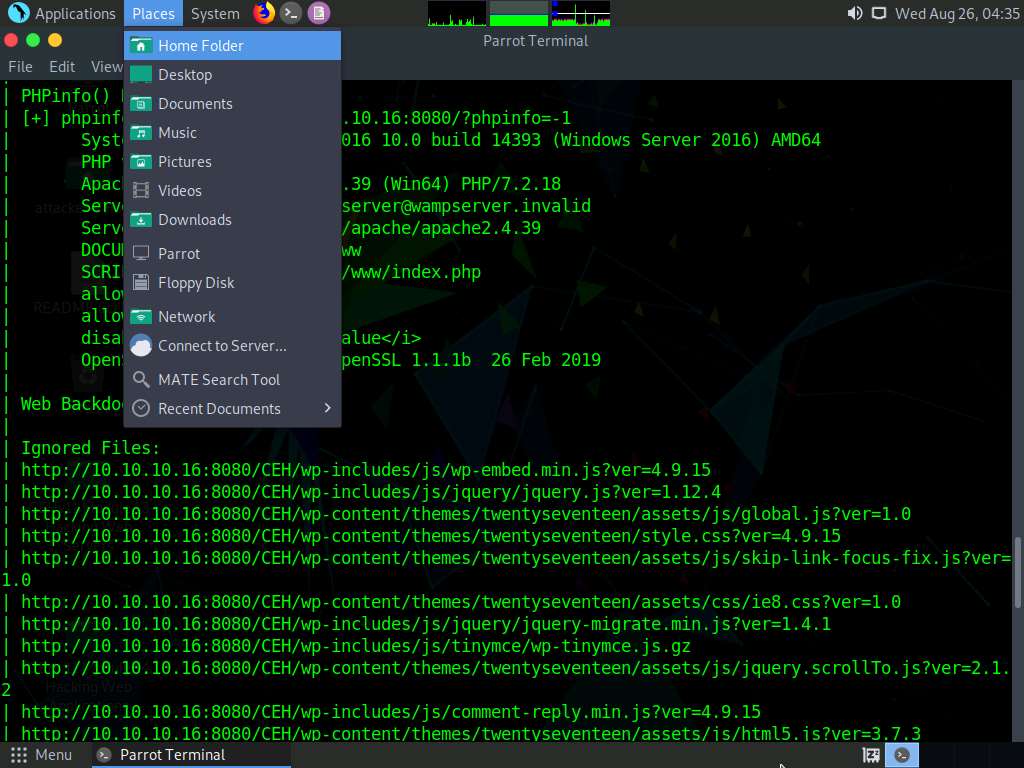Click the Parrot Terminal window title
1024x768 pixels.
click(x=536, y=41)
